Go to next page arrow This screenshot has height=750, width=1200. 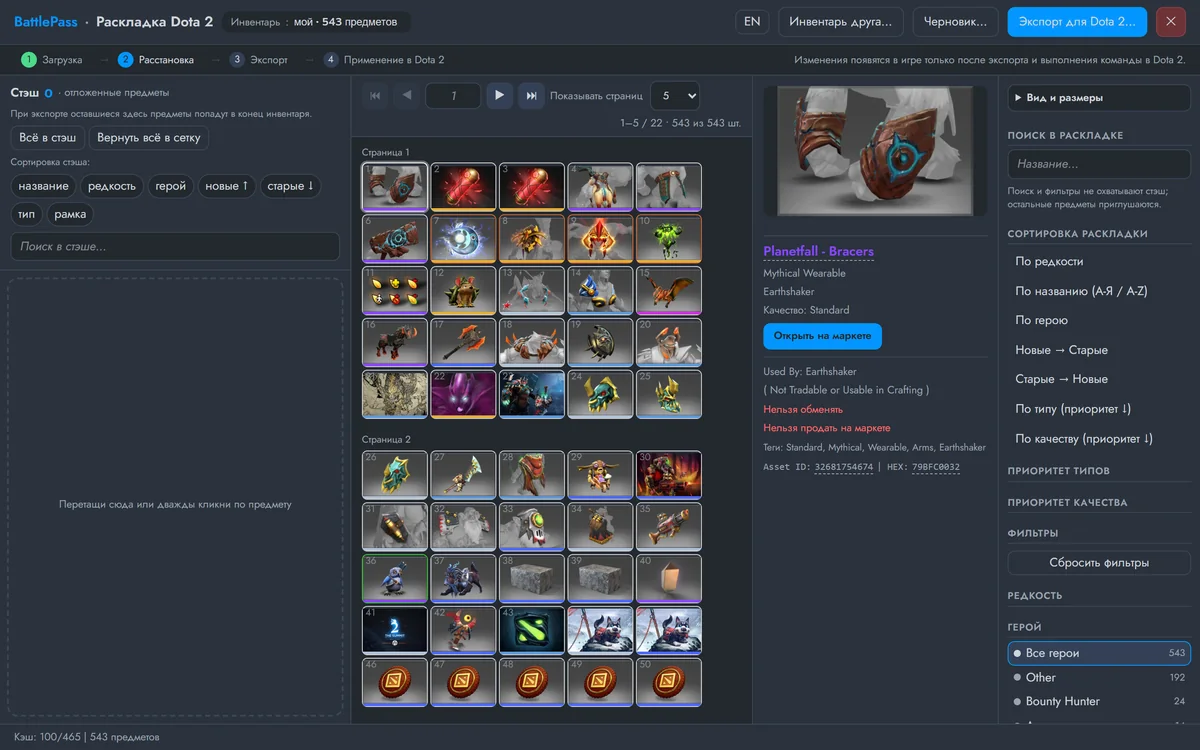(499, 96)
